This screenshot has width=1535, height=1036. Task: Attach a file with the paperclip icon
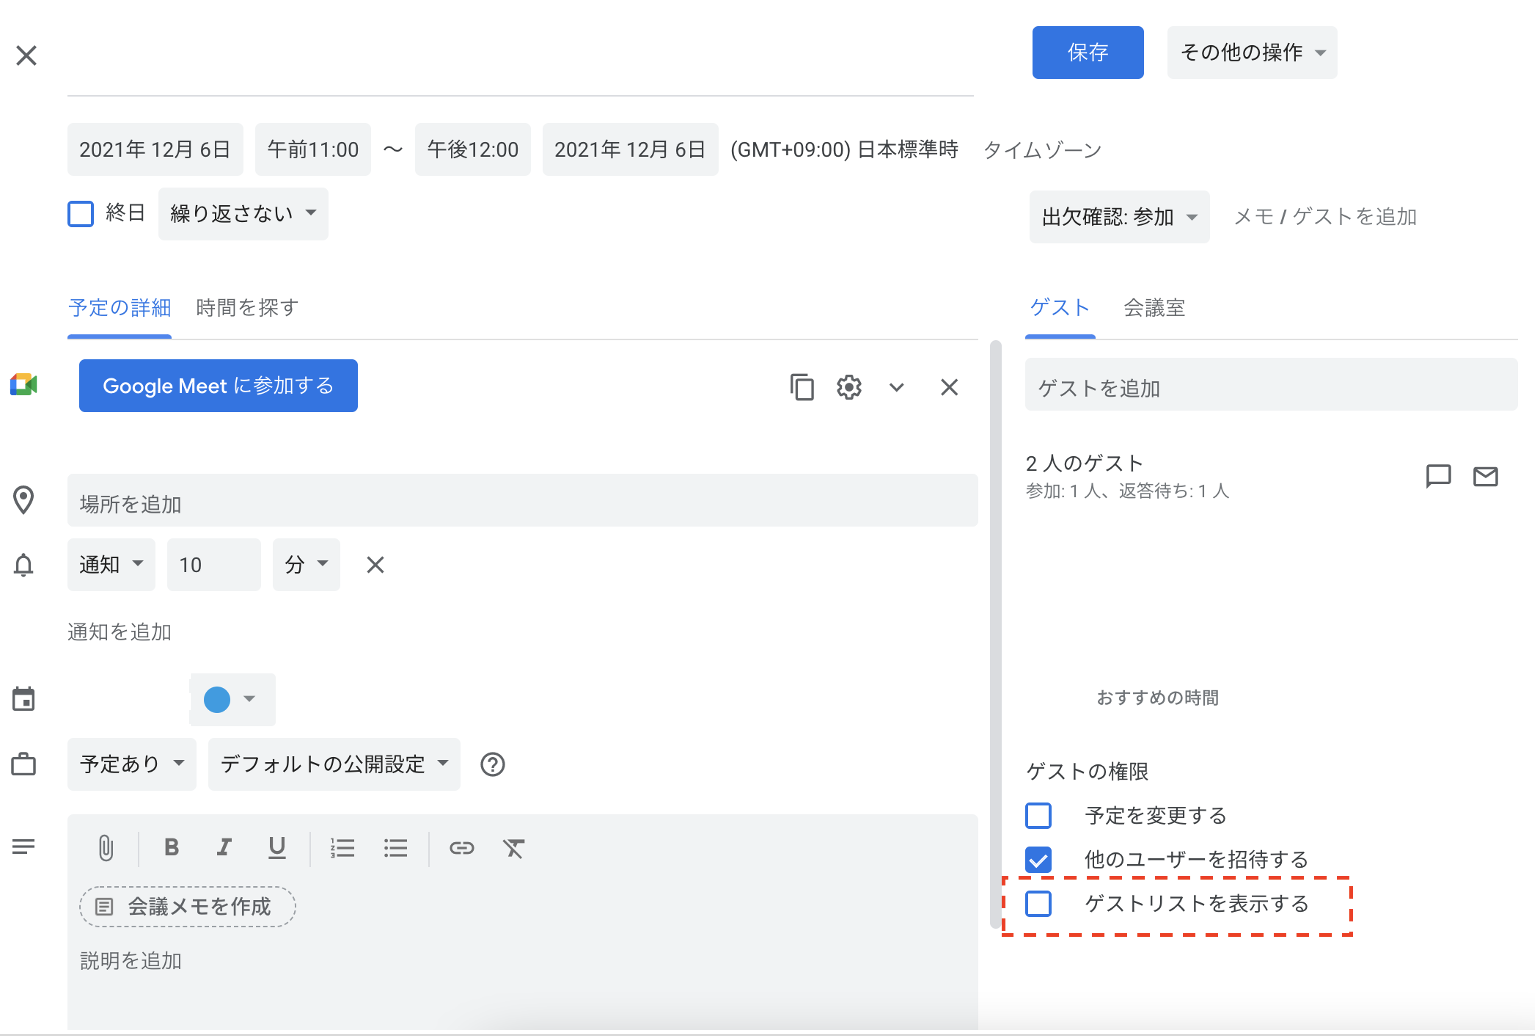point(106,848)
